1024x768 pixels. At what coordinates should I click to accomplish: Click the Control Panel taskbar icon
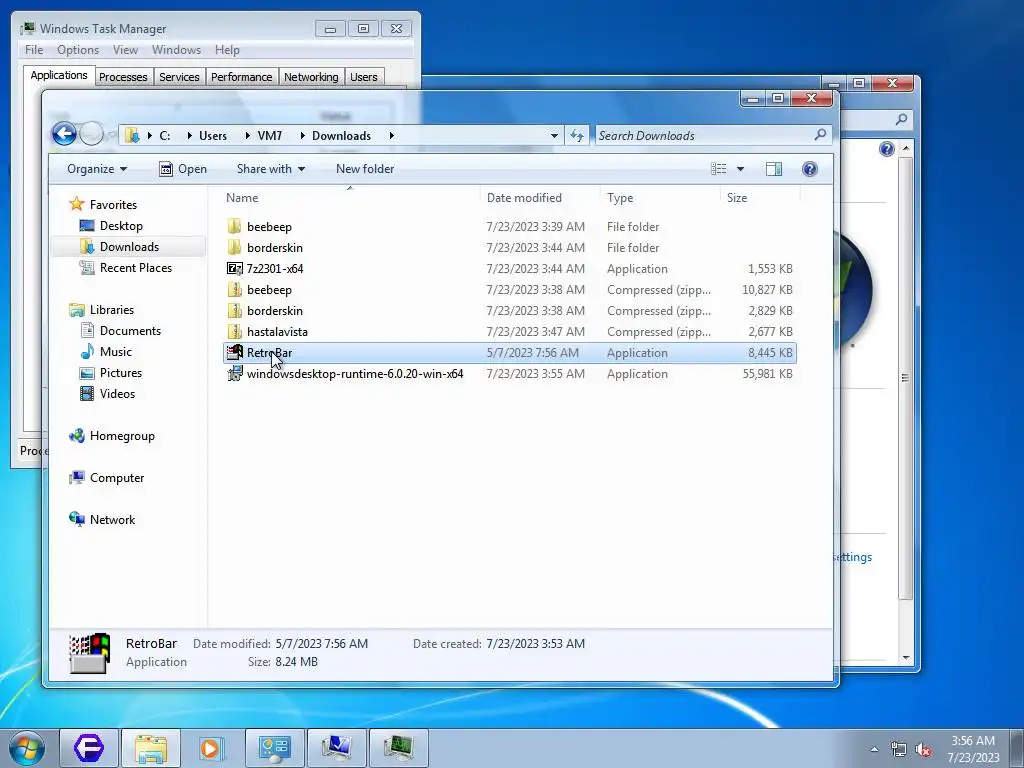[274, 748]
